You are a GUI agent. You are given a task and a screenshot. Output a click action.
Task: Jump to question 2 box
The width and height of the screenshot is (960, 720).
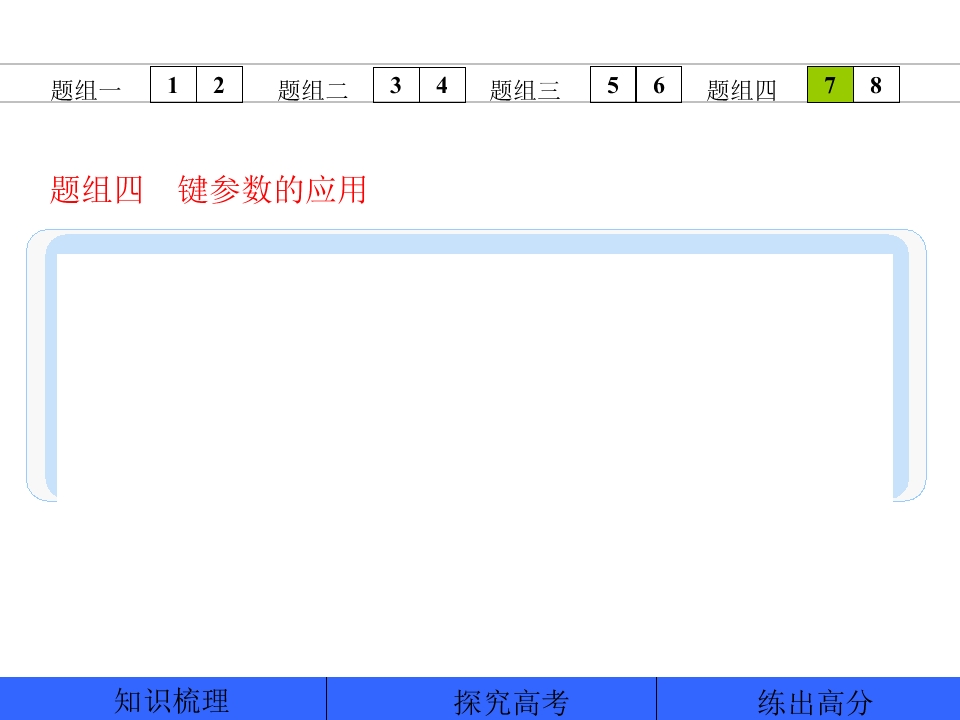[219, 84]
